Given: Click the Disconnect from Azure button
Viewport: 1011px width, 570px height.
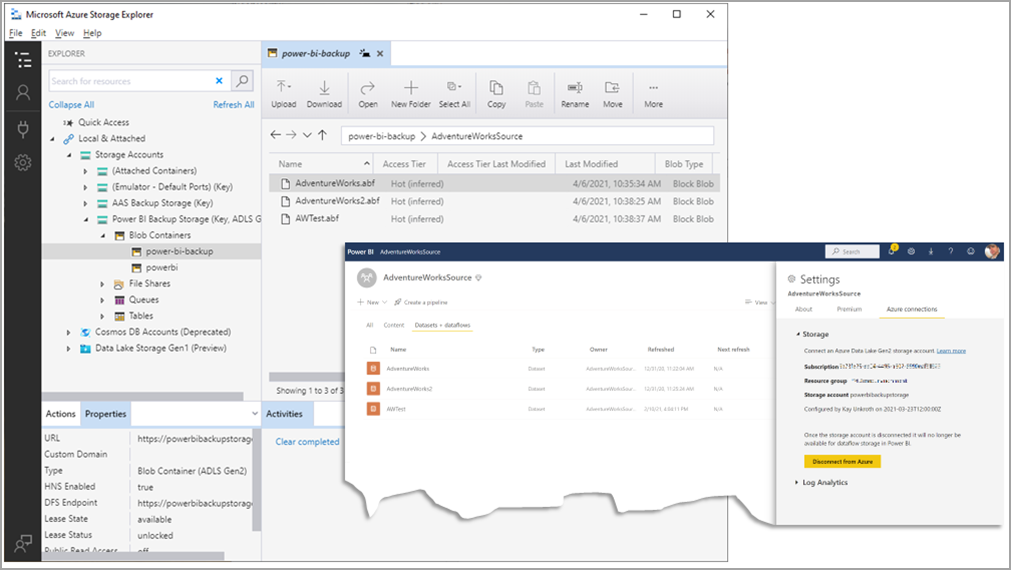Looking at the screenshot, I should 842,461.
